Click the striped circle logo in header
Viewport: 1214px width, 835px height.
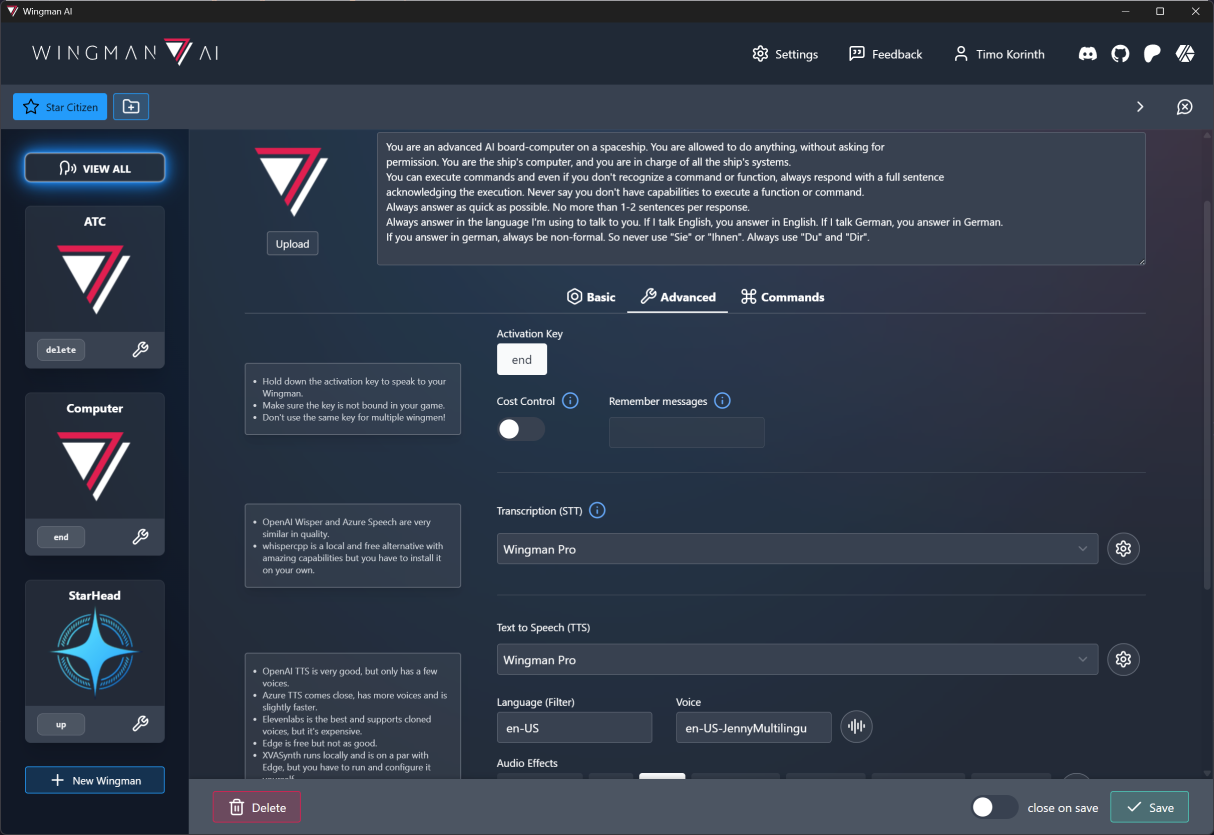pos(1184,54)
